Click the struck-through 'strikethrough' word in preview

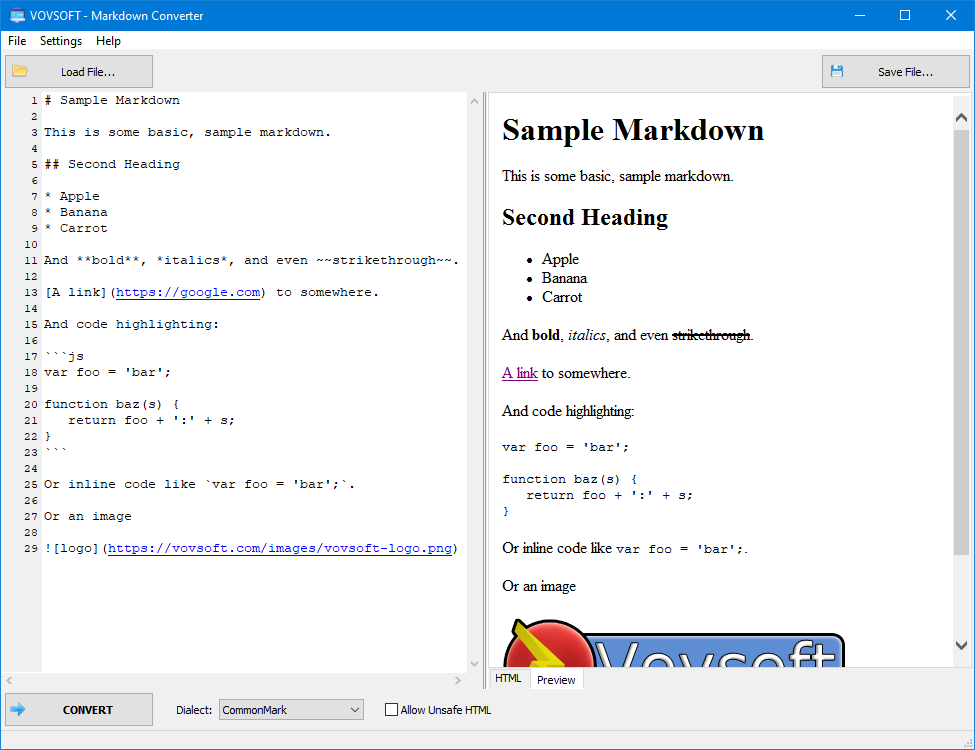711,335
